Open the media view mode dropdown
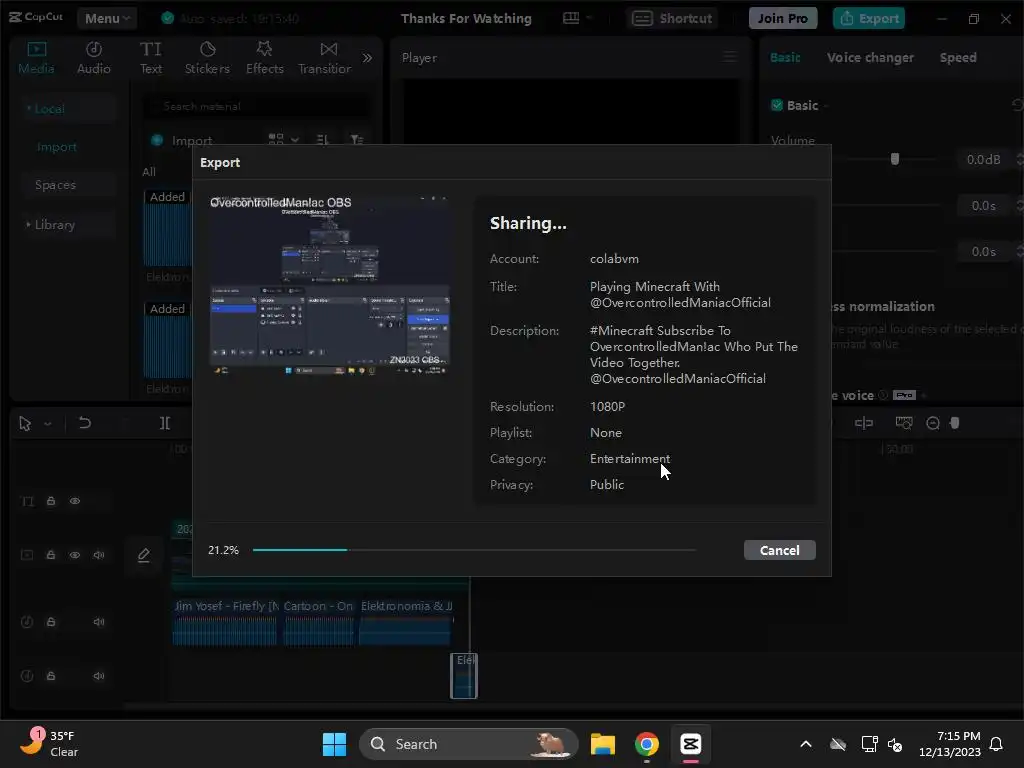The height and width of the screenshot is (768, 1024). point(283,139)
